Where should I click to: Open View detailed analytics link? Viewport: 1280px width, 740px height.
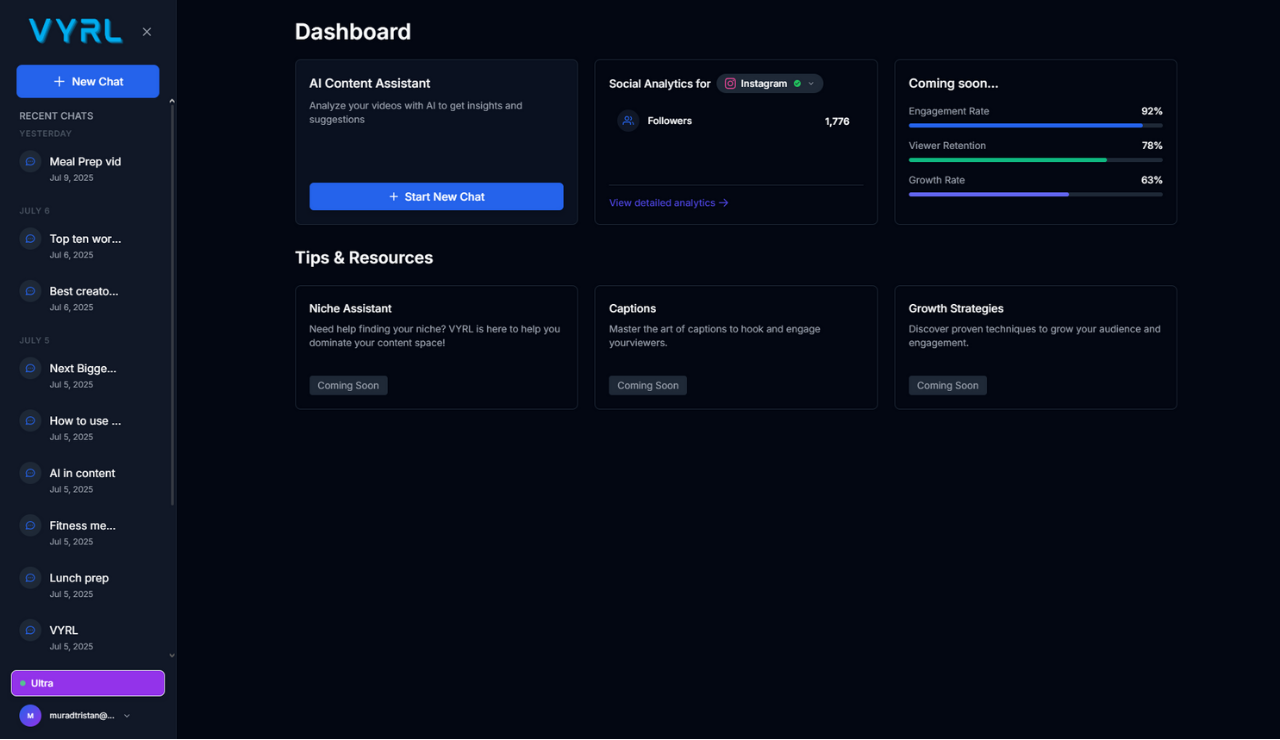pos(669,203)
